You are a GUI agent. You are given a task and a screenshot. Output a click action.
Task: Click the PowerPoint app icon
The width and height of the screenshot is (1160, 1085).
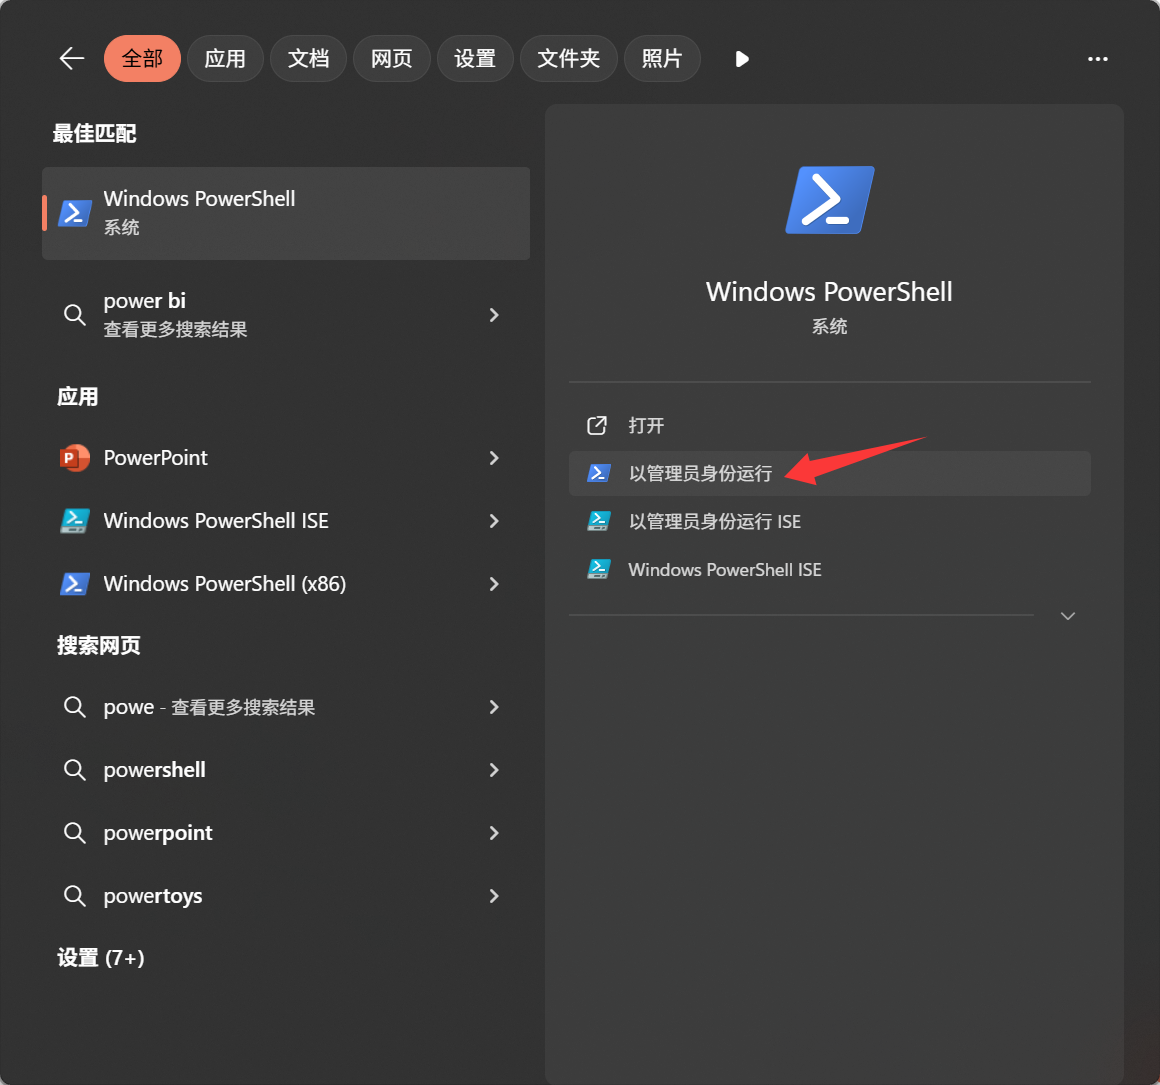pyautogui.click(x=75, y=458)
